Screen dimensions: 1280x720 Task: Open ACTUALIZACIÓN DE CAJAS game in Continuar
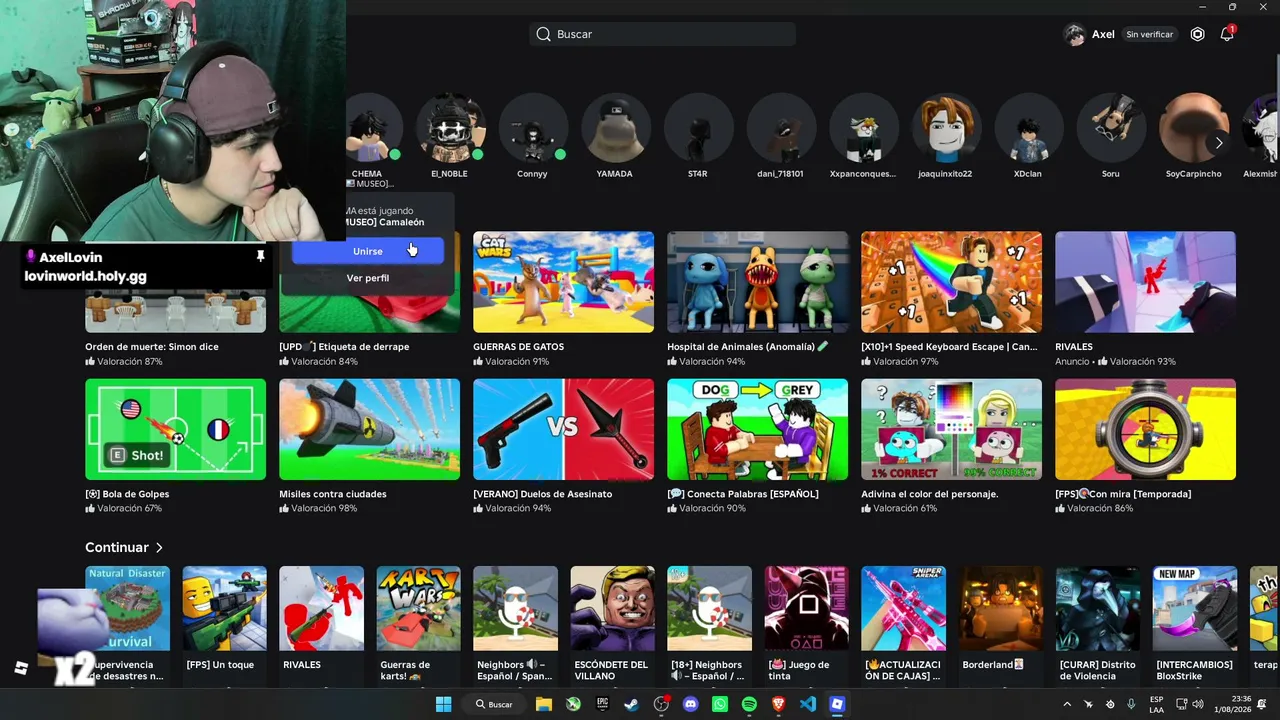(903, 608)
